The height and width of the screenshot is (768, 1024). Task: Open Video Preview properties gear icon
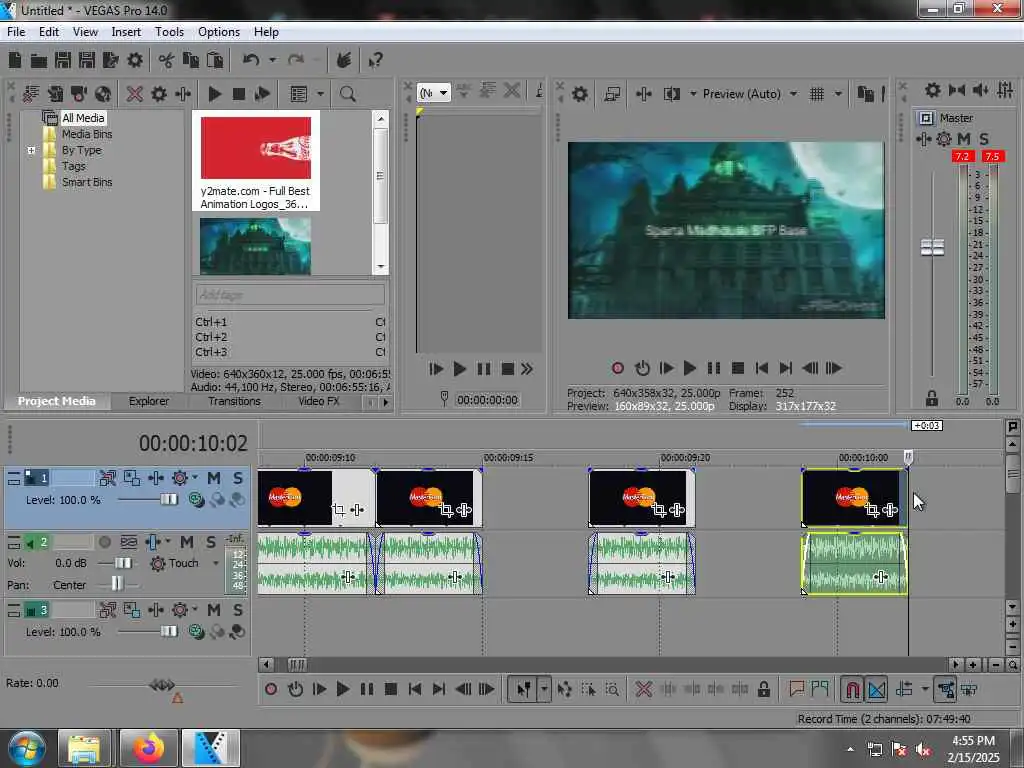click(x=580, y=94)
